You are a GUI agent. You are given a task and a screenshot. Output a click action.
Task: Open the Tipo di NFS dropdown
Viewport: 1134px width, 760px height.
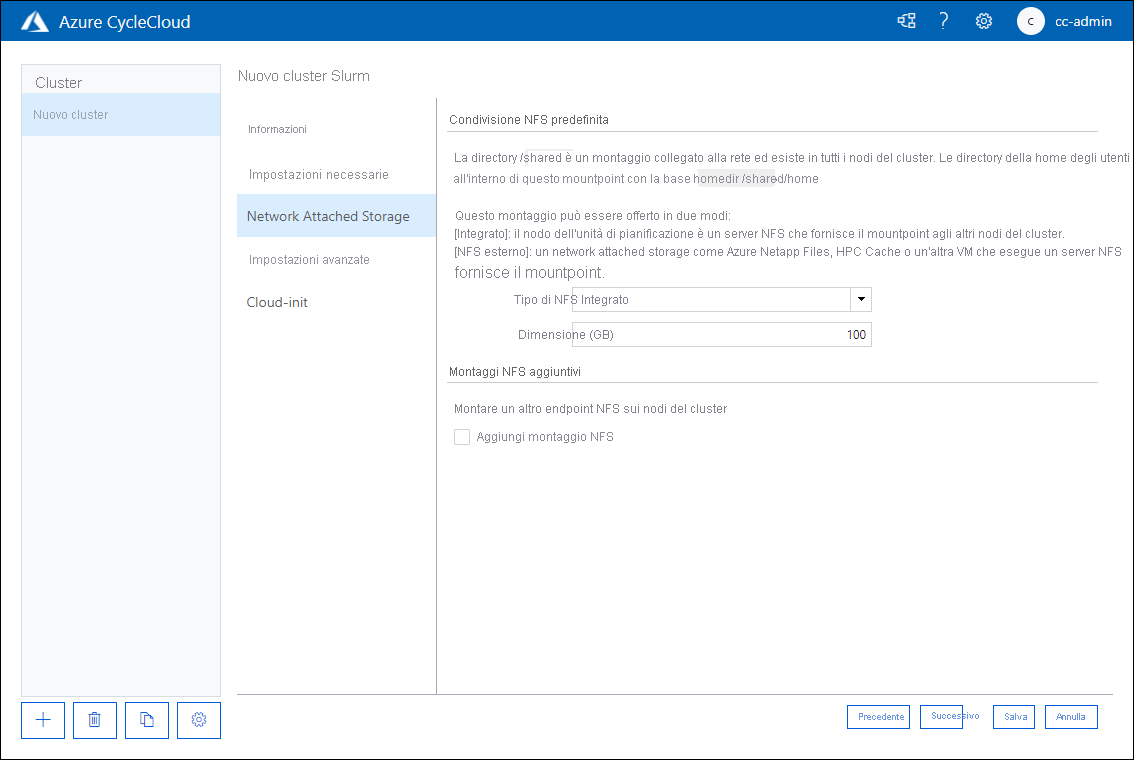click(x=860, y=299)
